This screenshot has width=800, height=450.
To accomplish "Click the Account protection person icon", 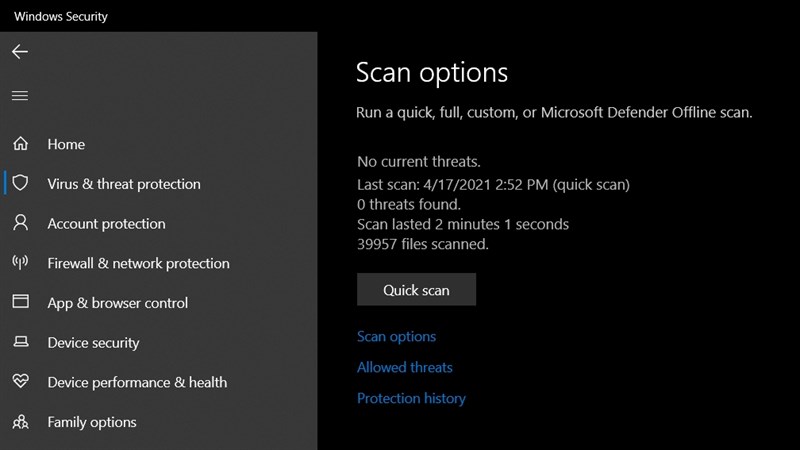I will pos(20,223).
